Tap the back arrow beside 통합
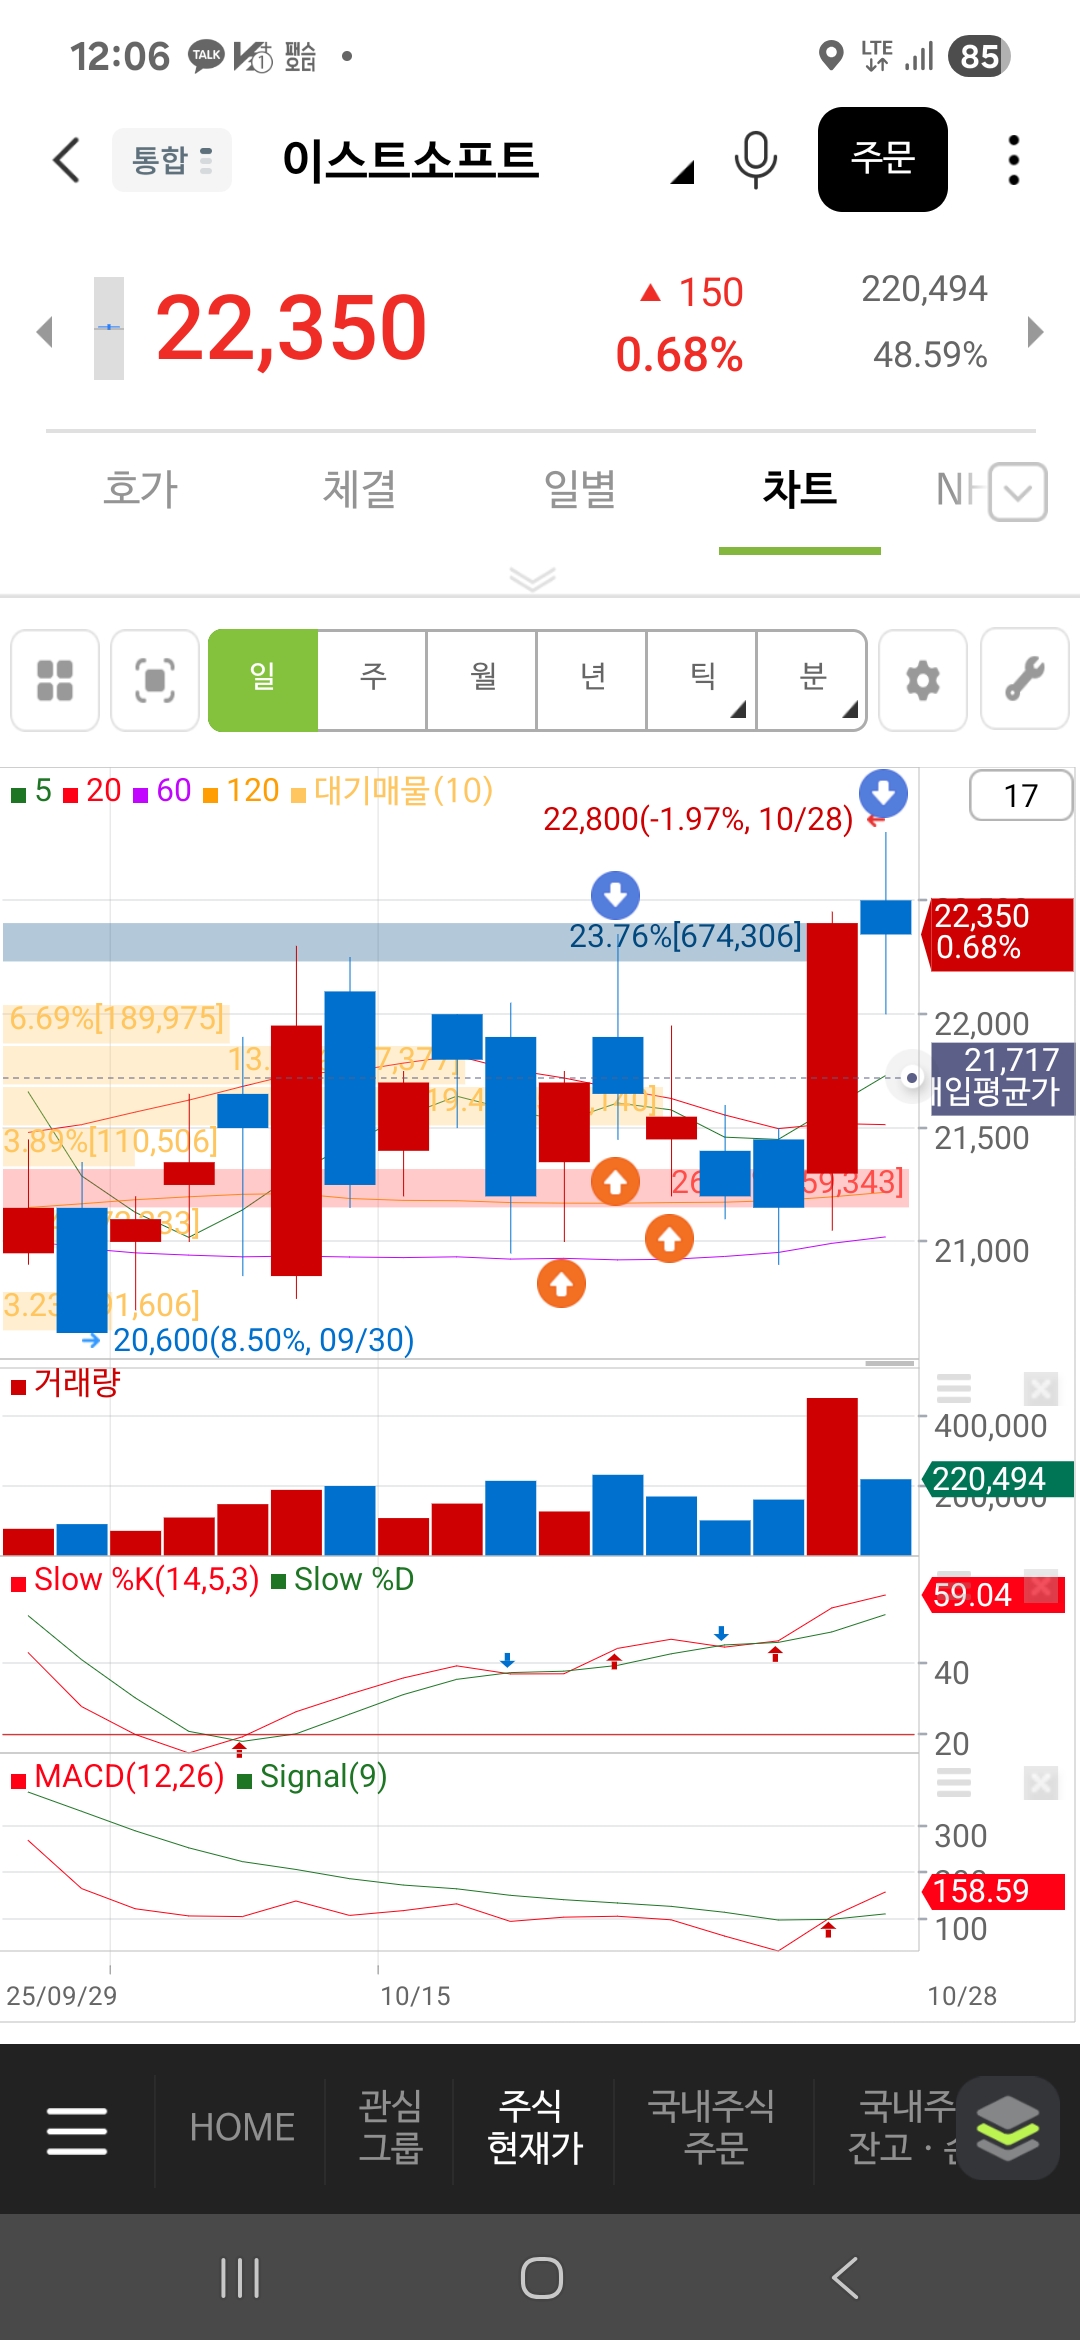 66,160
